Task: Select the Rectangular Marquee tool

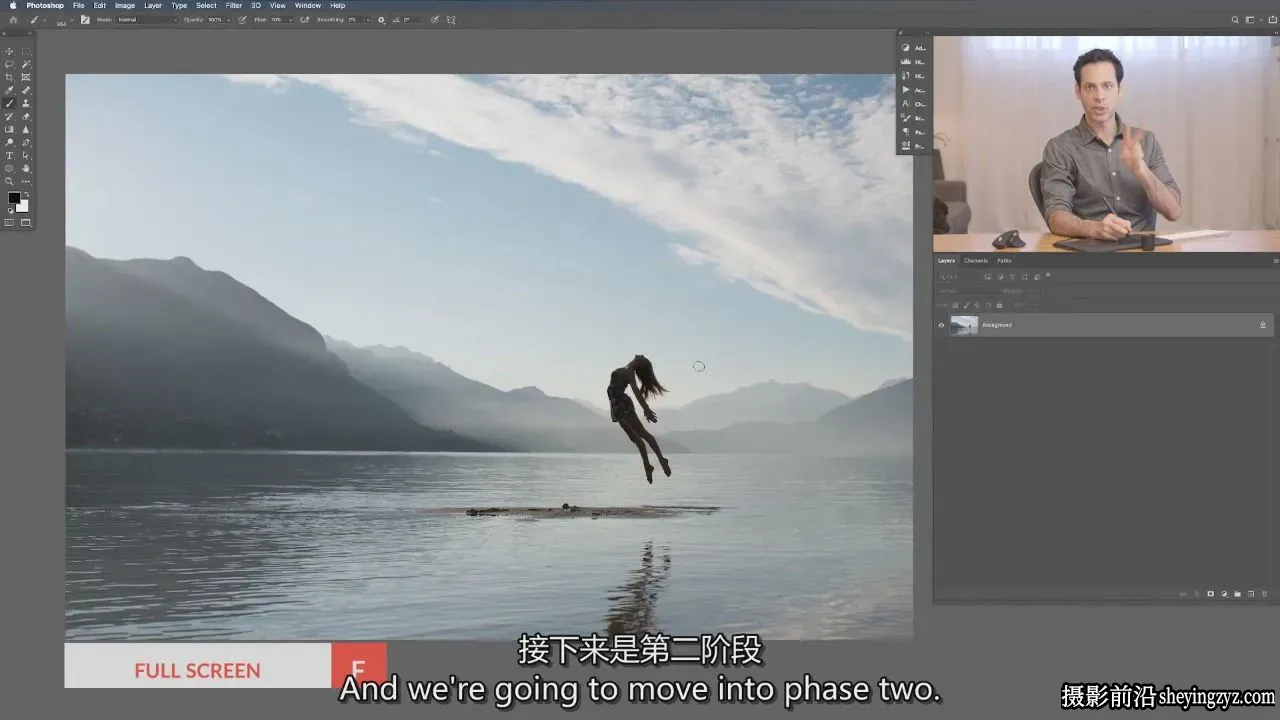Action: (x=26, y=51)
